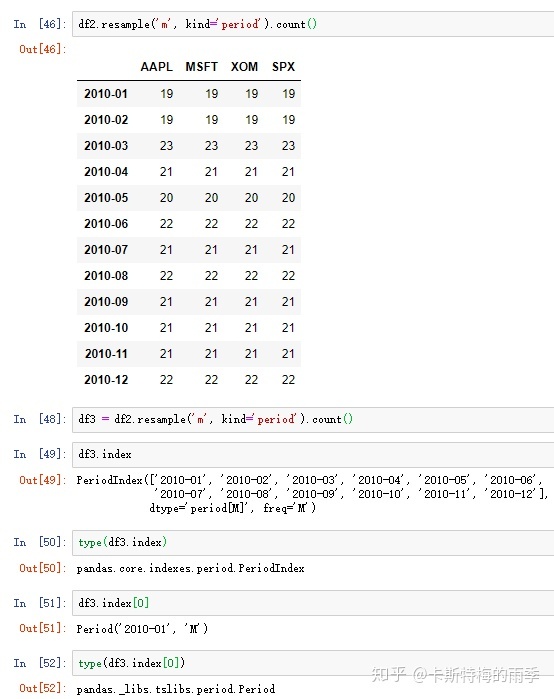The height and width of the screenshot is (699, 554).
Task: Click row label 2010-10
Action: pos(106,328)
